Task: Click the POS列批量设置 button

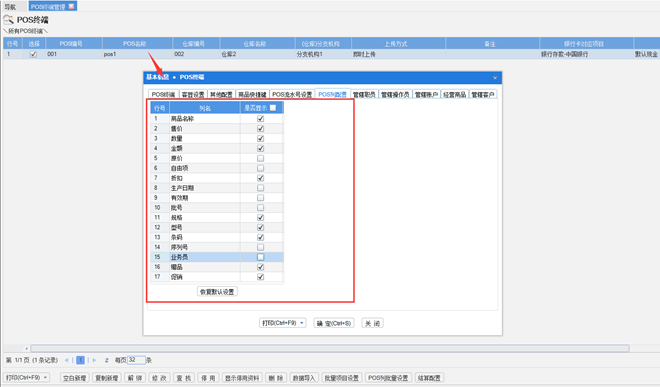Action: click(x=388, y=378)
